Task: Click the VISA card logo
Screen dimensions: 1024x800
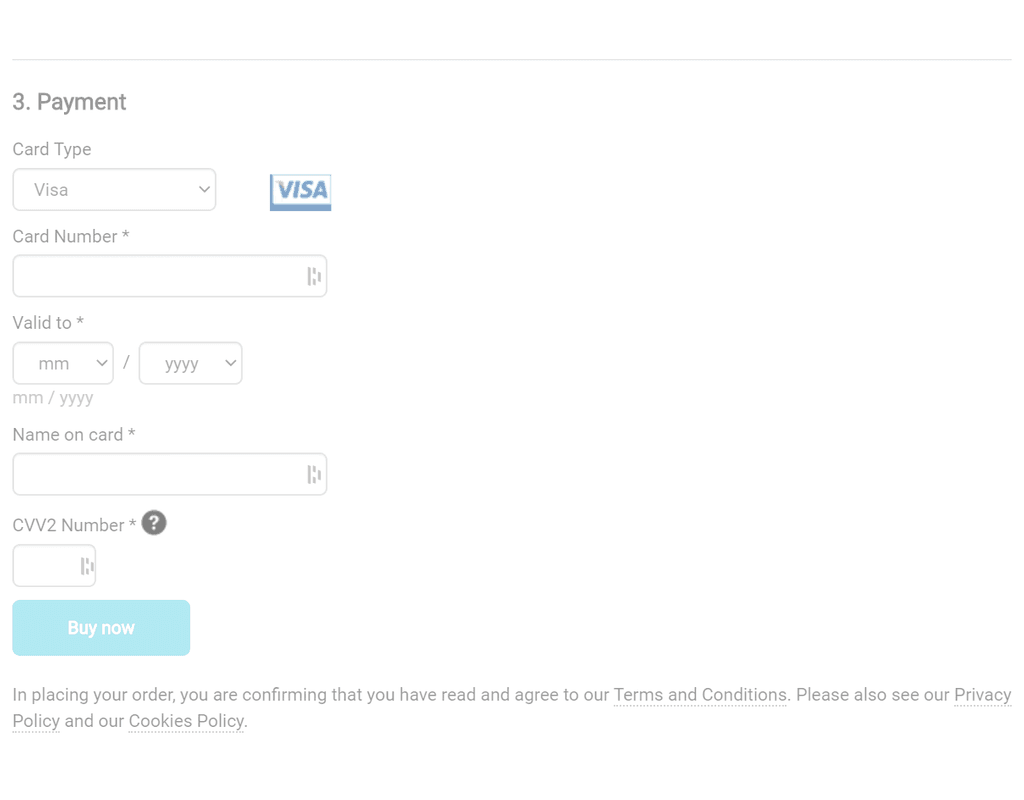Action: point(300,192)
